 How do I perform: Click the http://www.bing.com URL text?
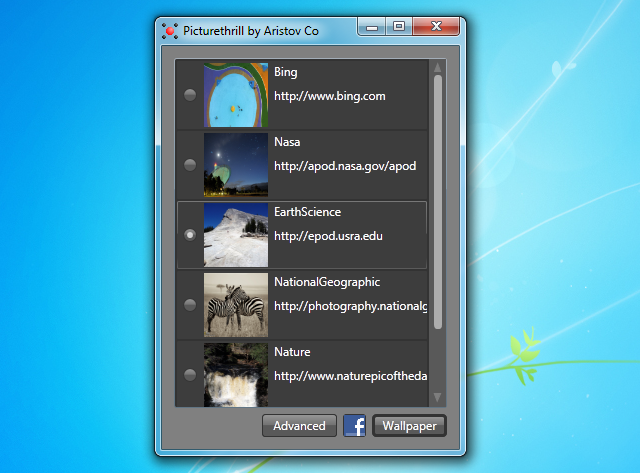click(329, 97)
